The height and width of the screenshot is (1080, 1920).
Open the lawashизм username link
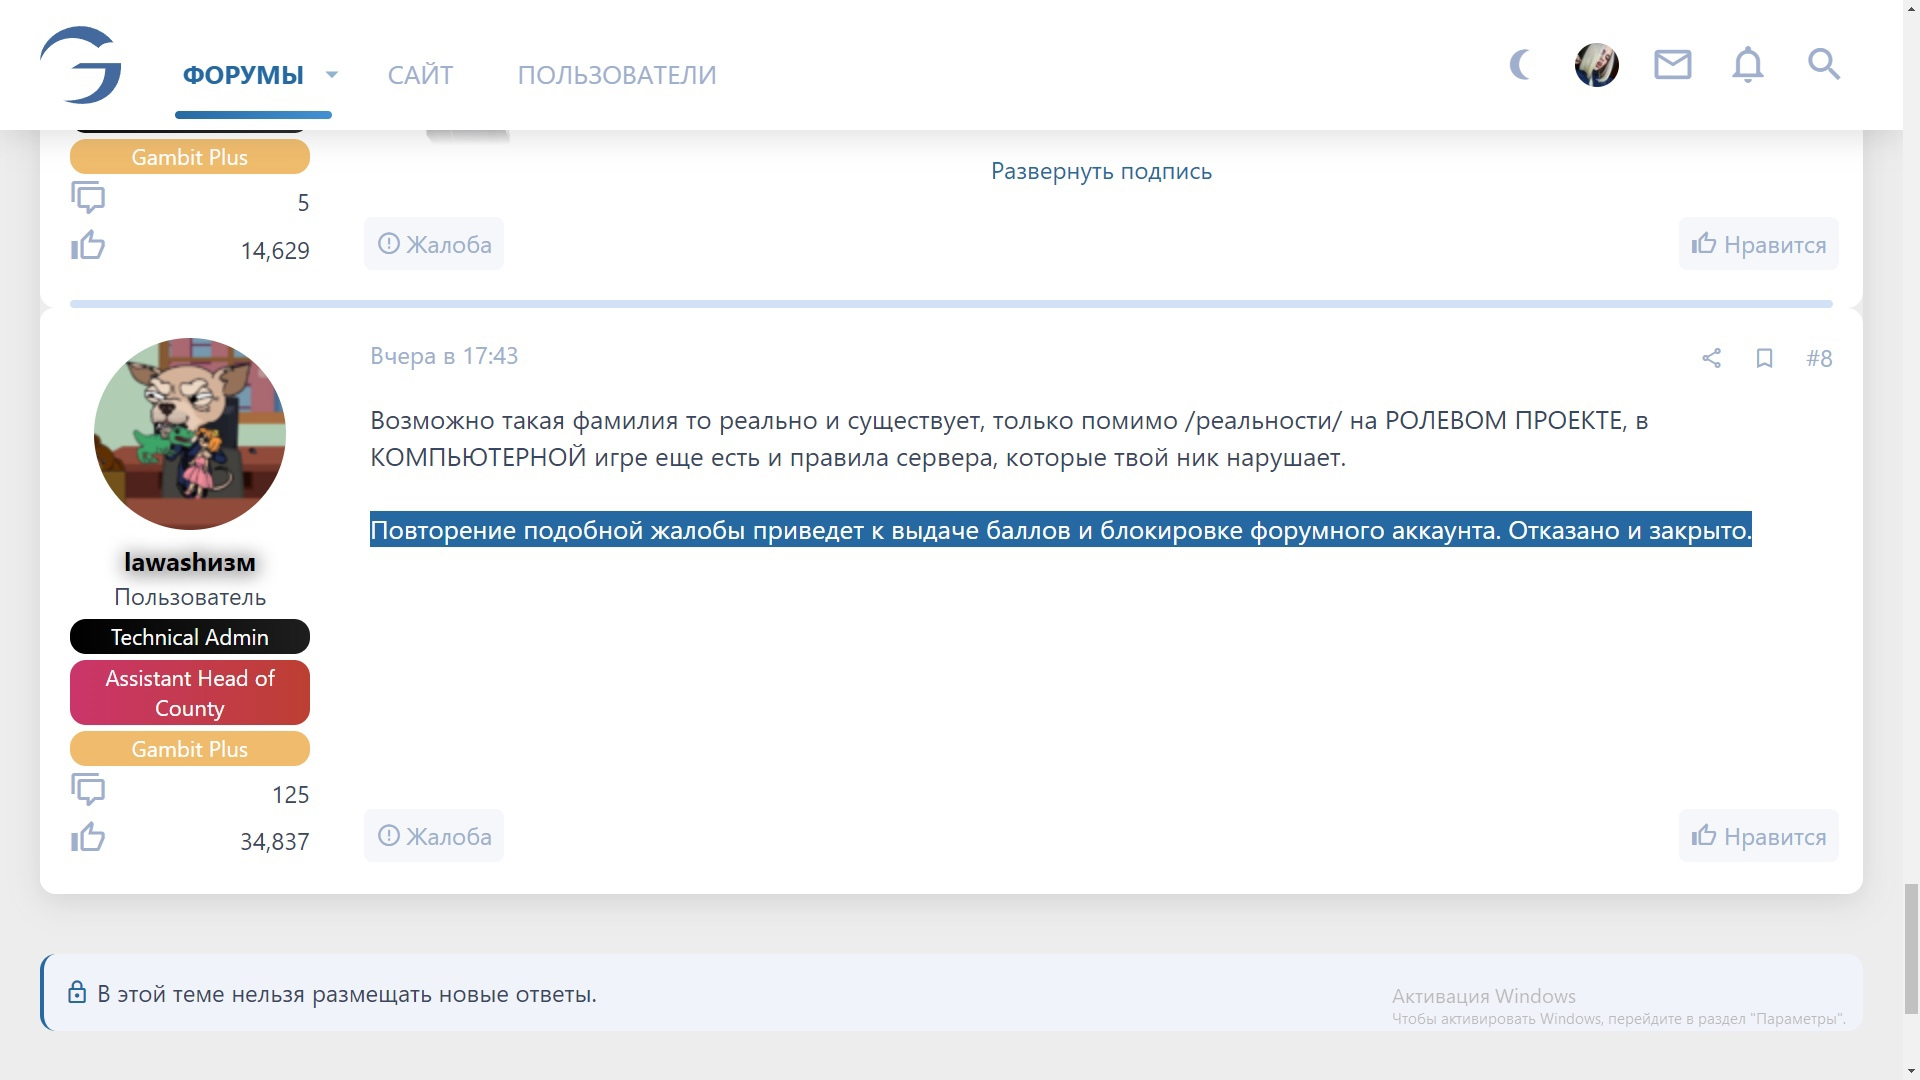point(190,562)
